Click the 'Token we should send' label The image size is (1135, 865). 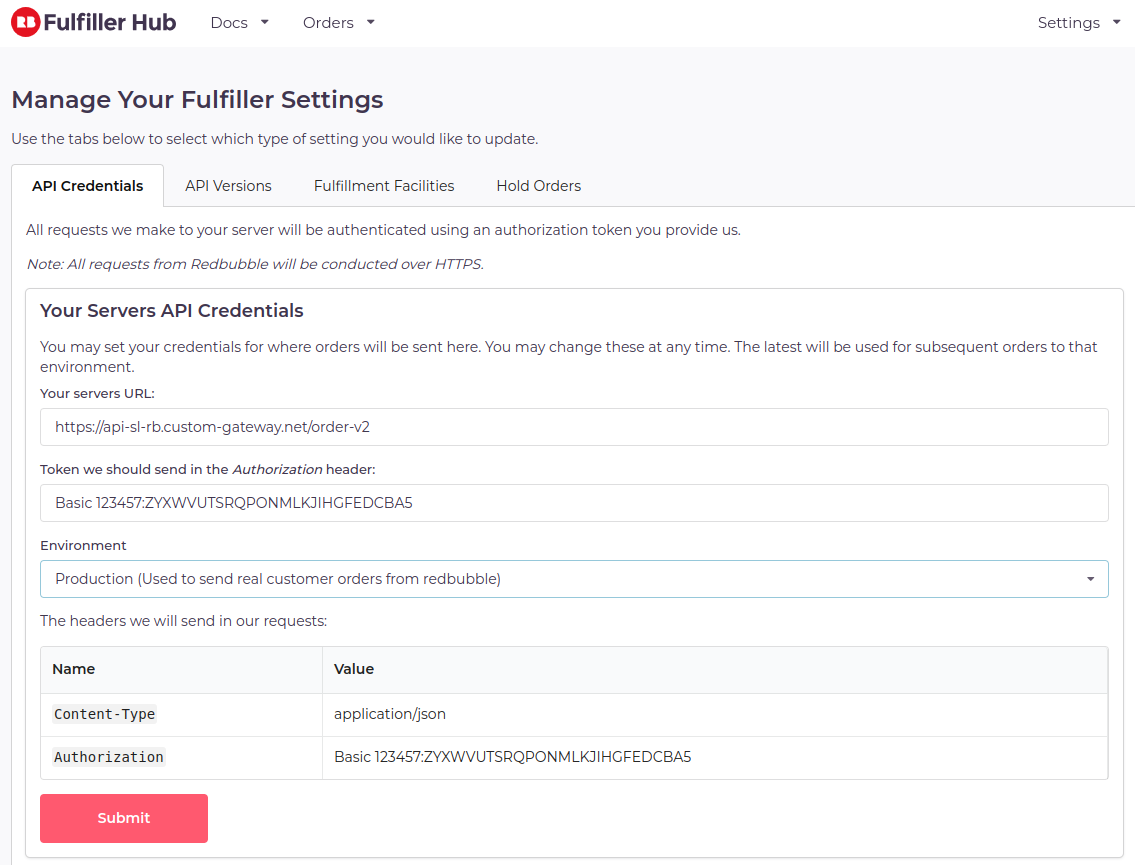(x=208, y=470)
